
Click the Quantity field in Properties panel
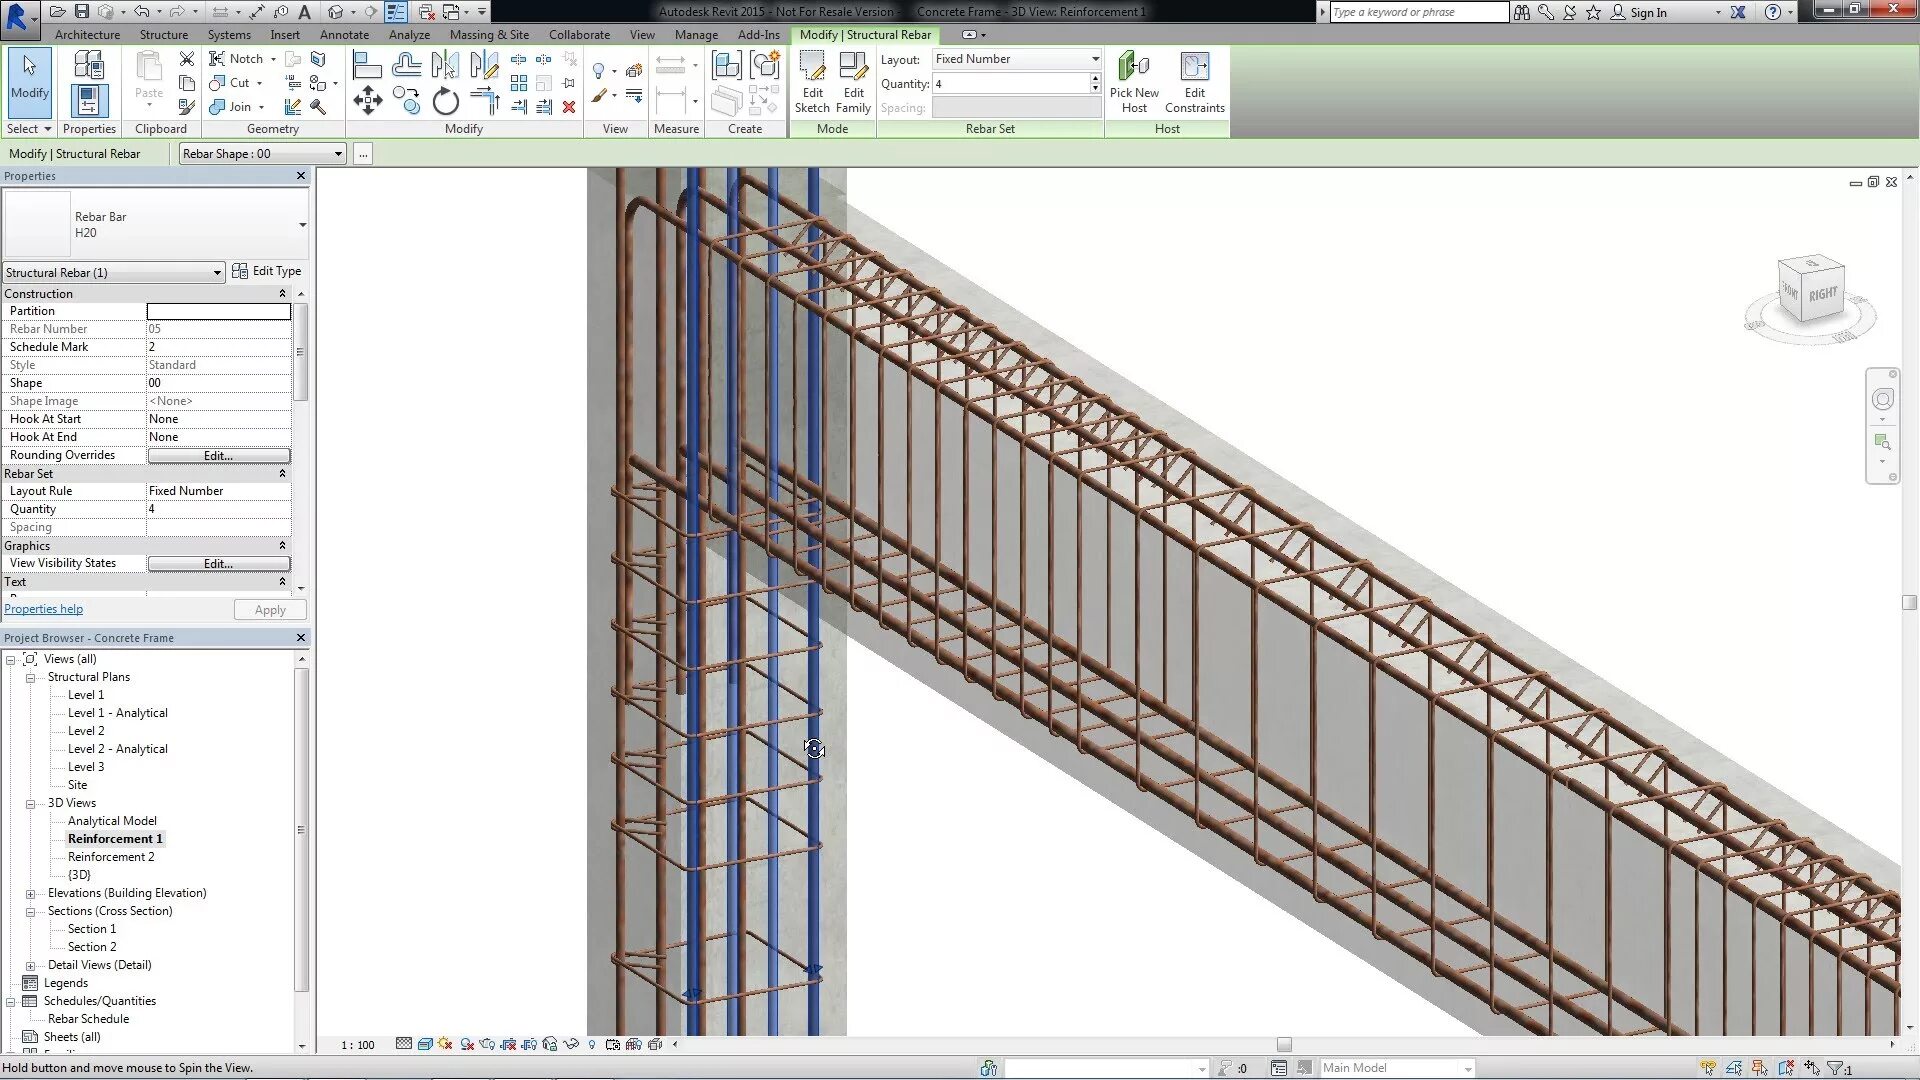pos(218,509)
